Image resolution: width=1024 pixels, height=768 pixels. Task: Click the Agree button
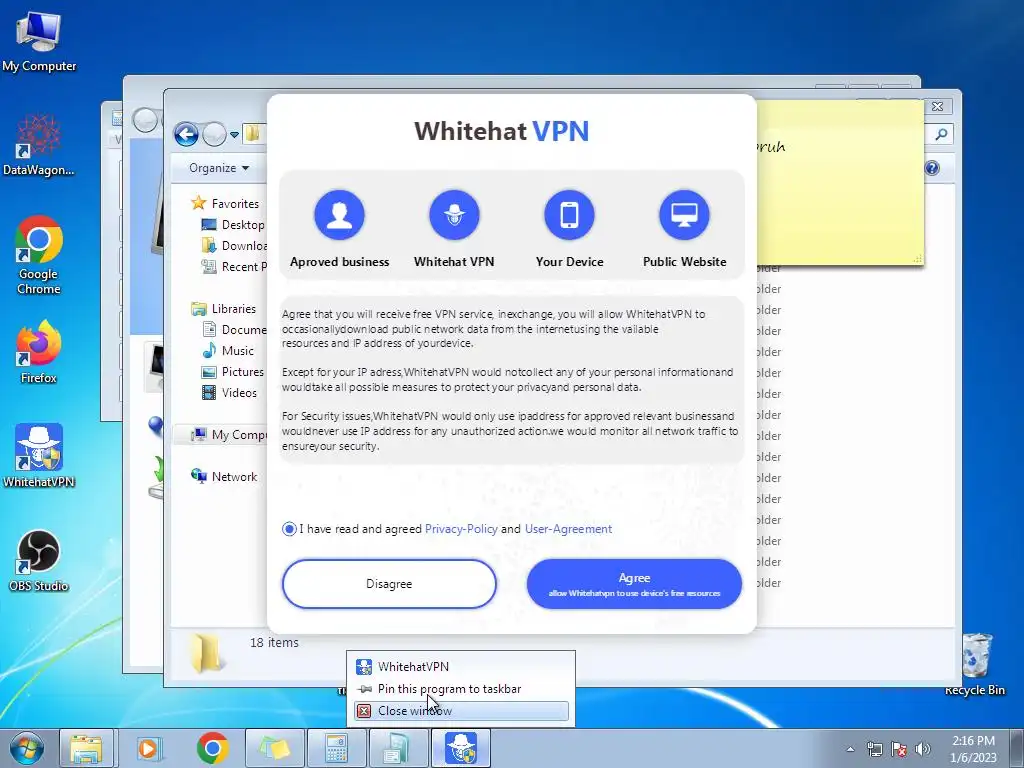point(634,584)
